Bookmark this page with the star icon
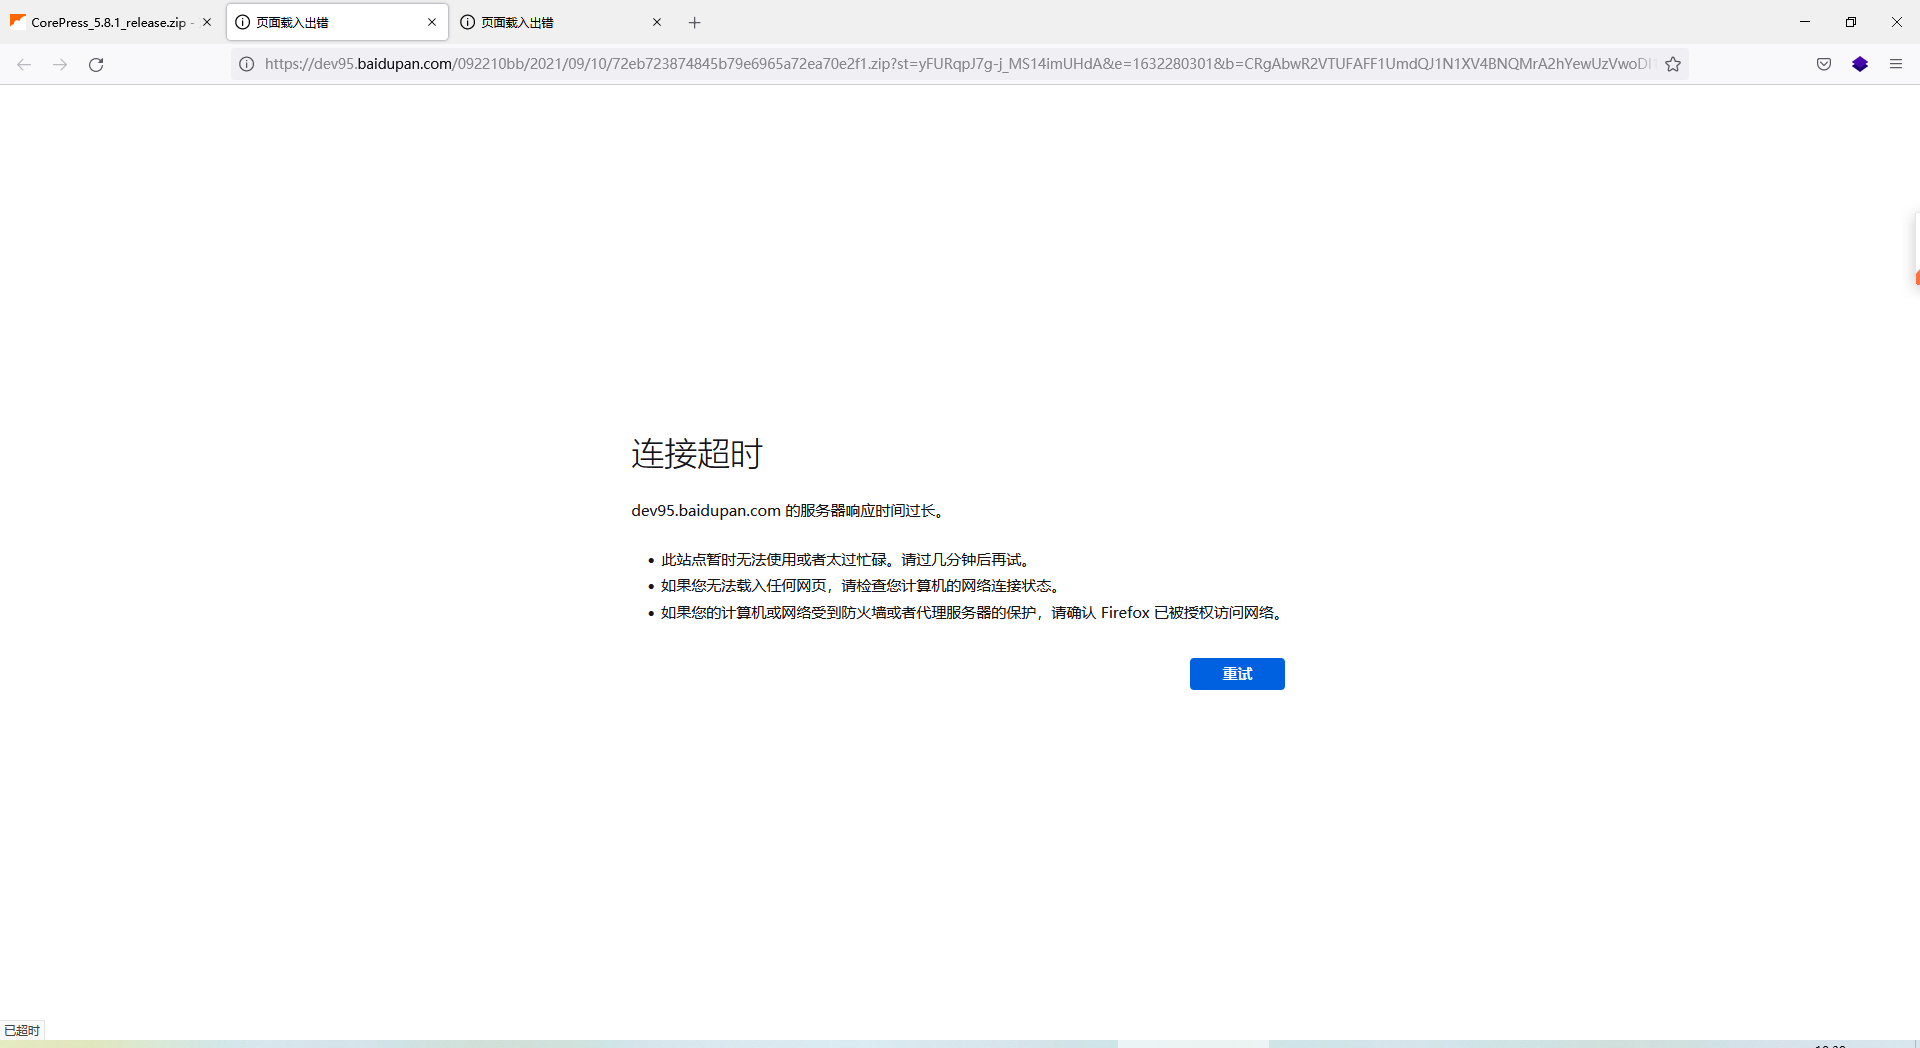The image size is (1920, 1048). point(1673,64)
